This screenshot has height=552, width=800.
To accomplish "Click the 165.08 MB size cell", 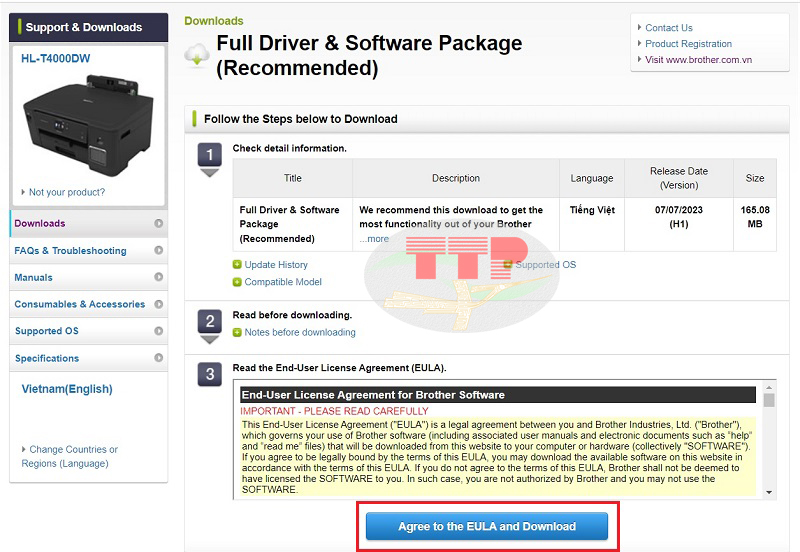I will point(755,224).
